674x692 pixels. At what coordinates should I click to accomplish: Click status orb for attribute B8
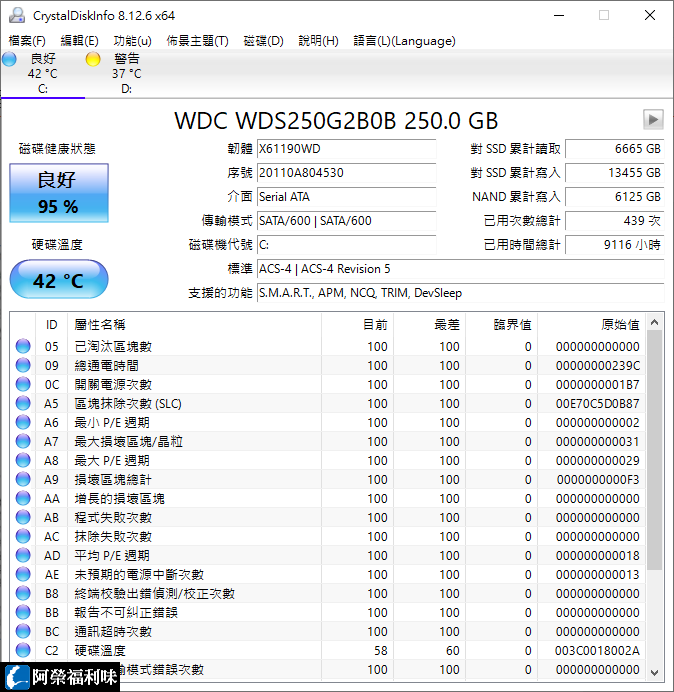point(23,593)
